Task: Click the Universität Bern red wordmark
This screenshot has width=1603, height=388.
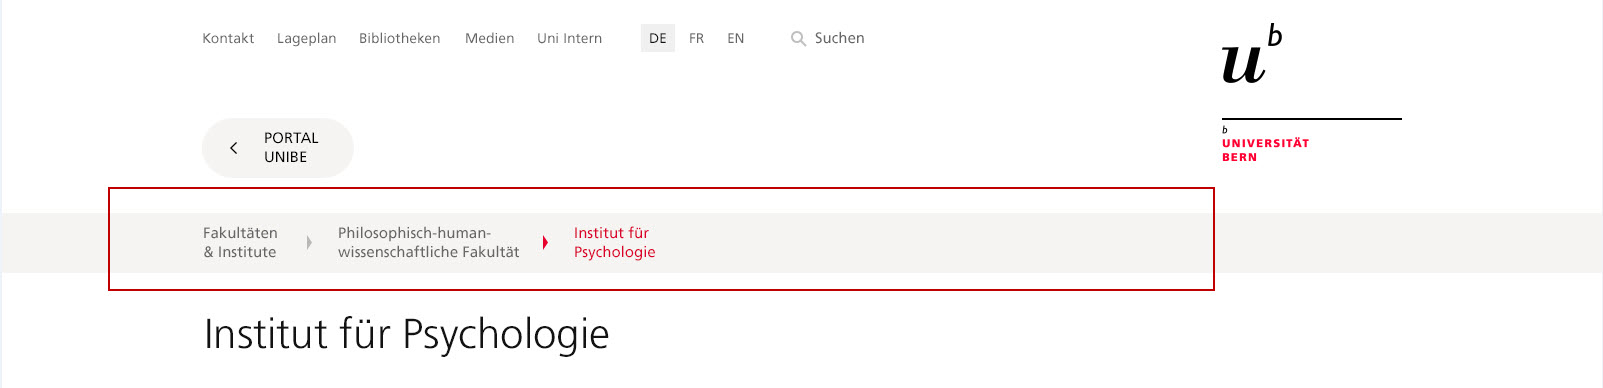Action: [x=1265, y=150]
